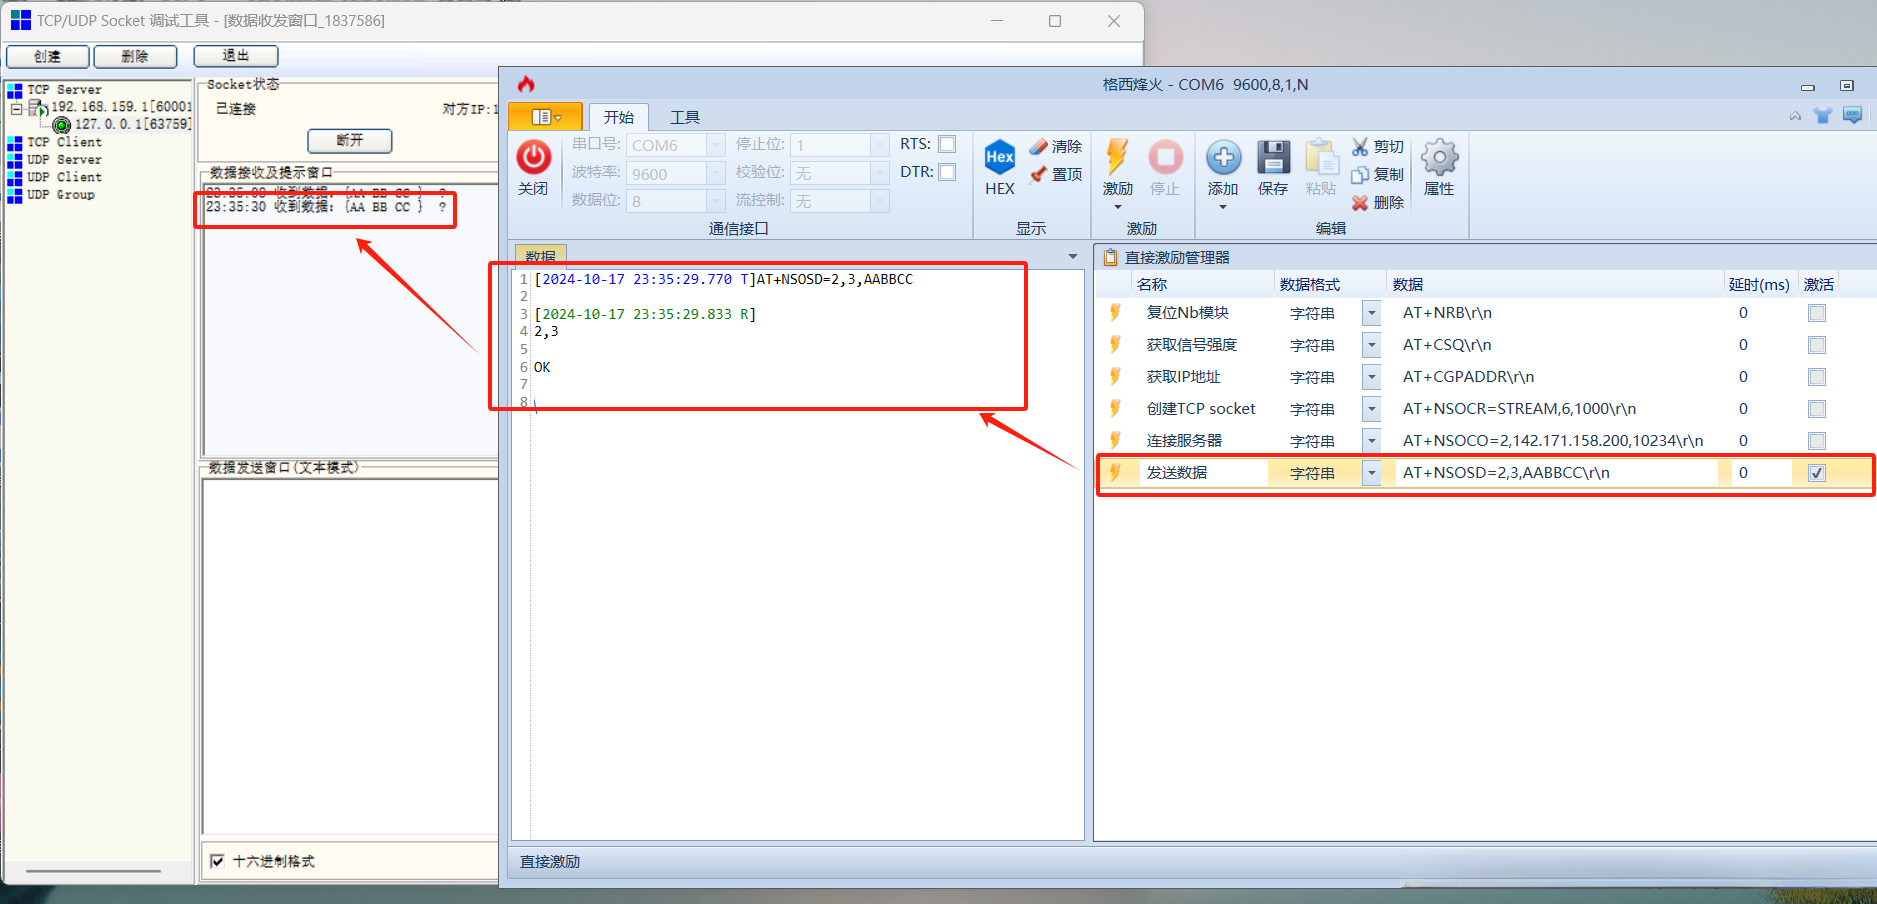Tick the 激活 checkbox for 获取IP地址
Screen dimensions: 1877x904
pyautogui.click(x=1817, y=377)
